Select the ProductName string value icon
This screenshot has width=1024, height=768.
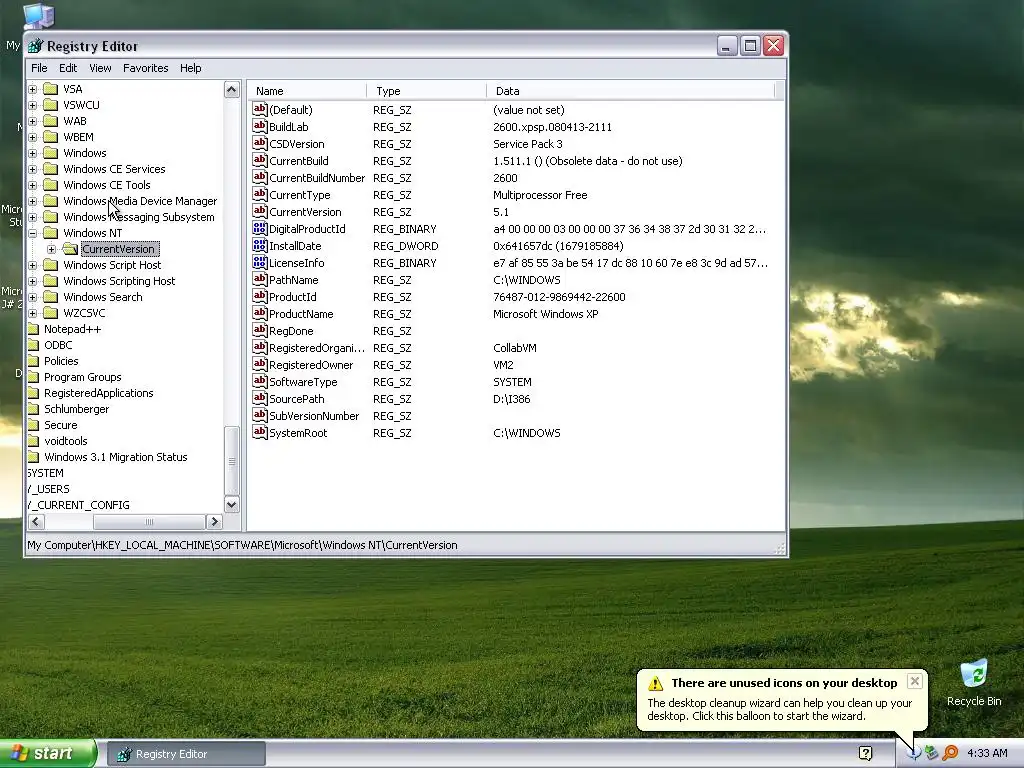tap(260, 313)
